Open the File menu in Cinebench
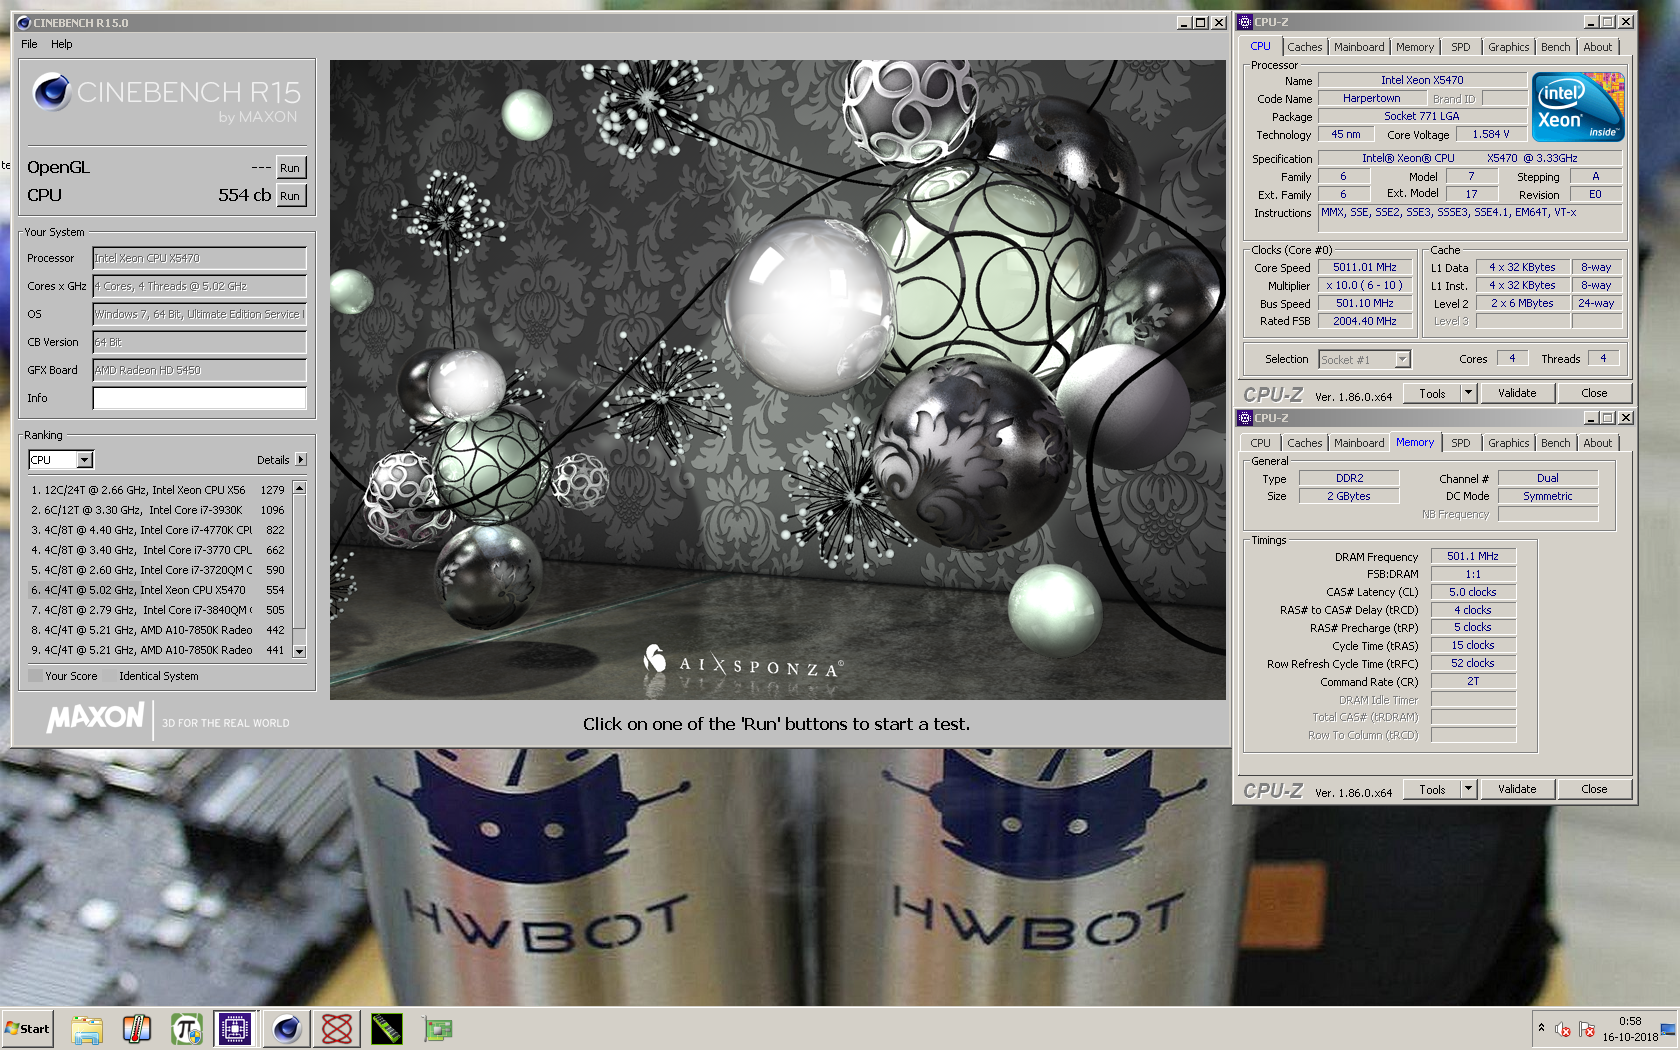The image size is (1680, 1050). [x=29, y=44]
